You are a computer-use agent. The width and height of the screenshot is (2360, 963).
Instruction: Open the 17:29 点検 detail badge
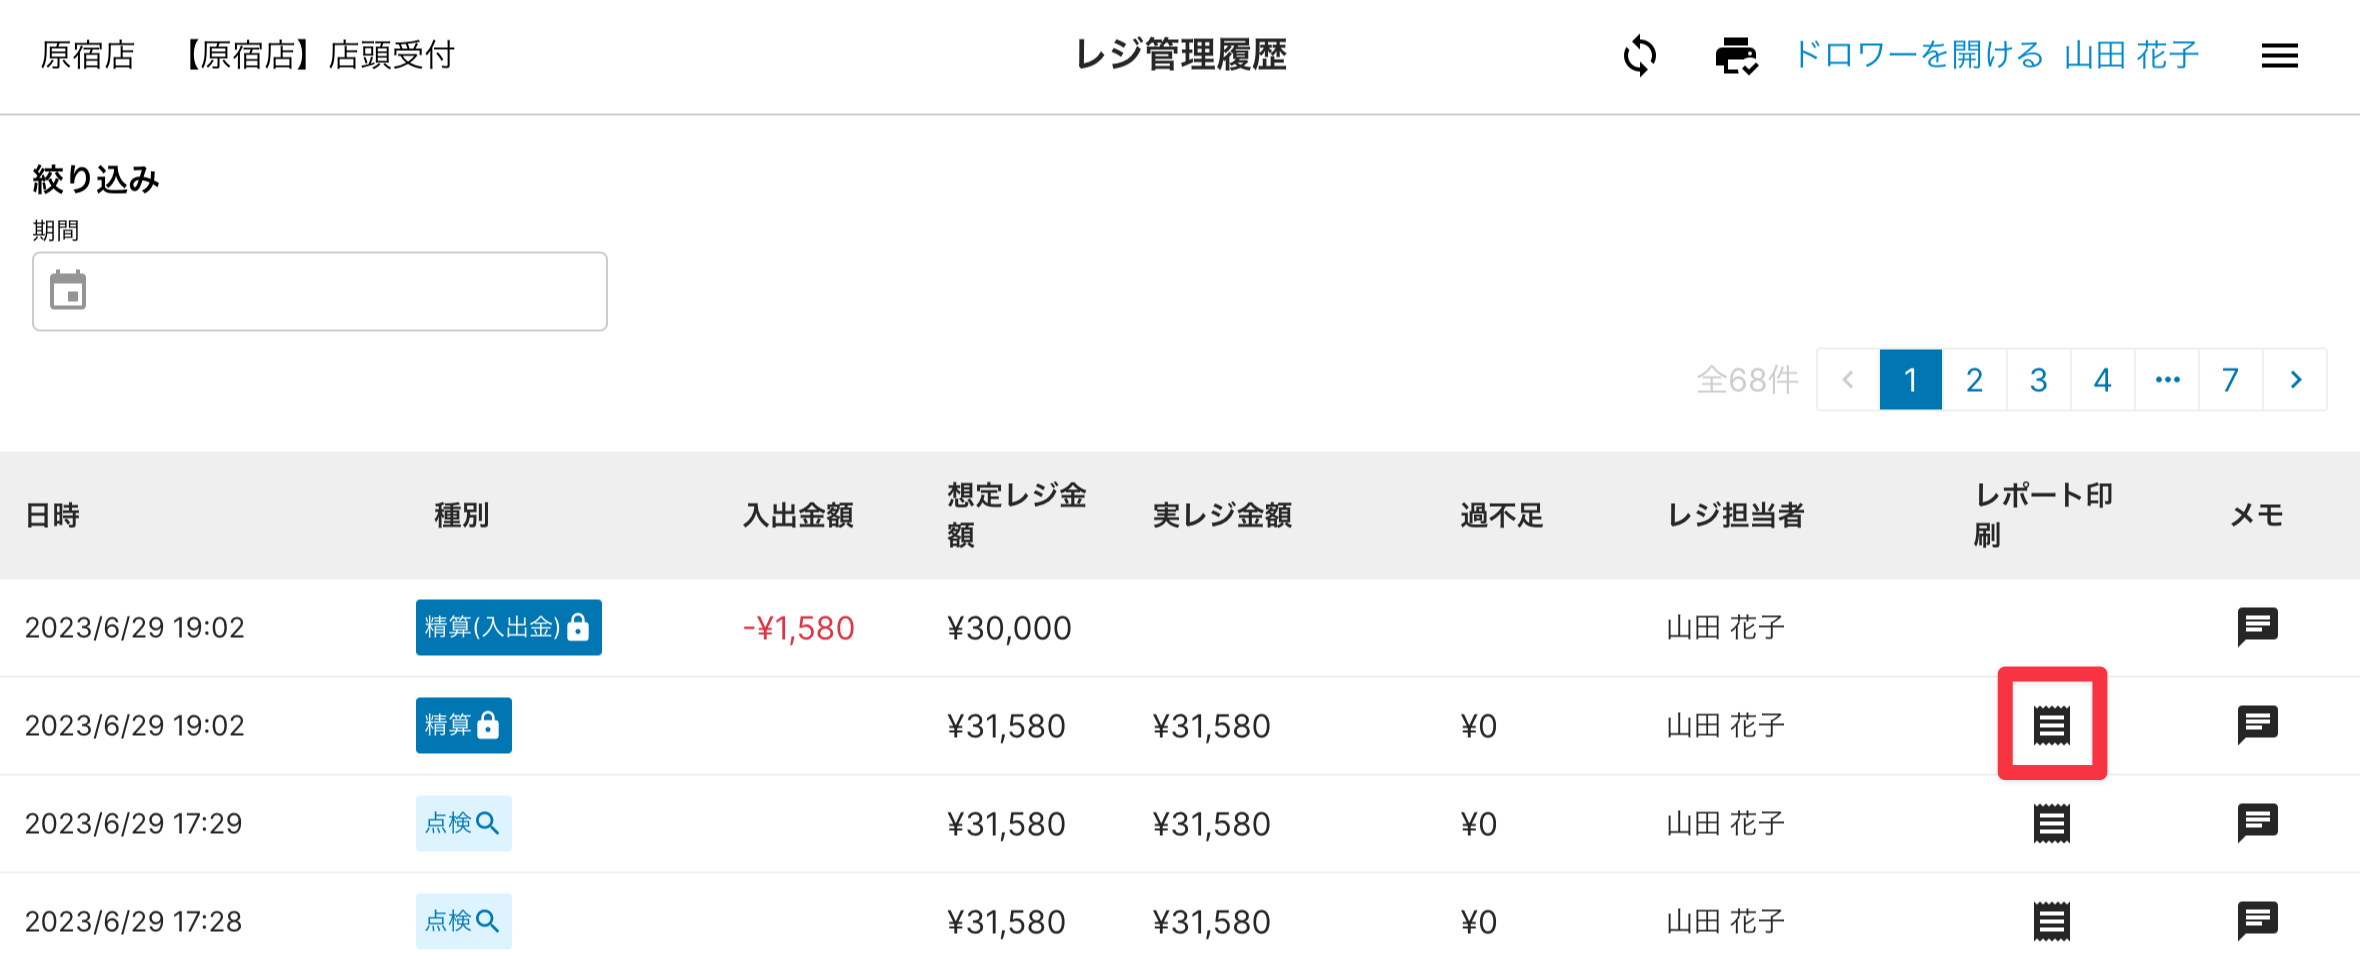pyautogui.click(x=463, y=823)
